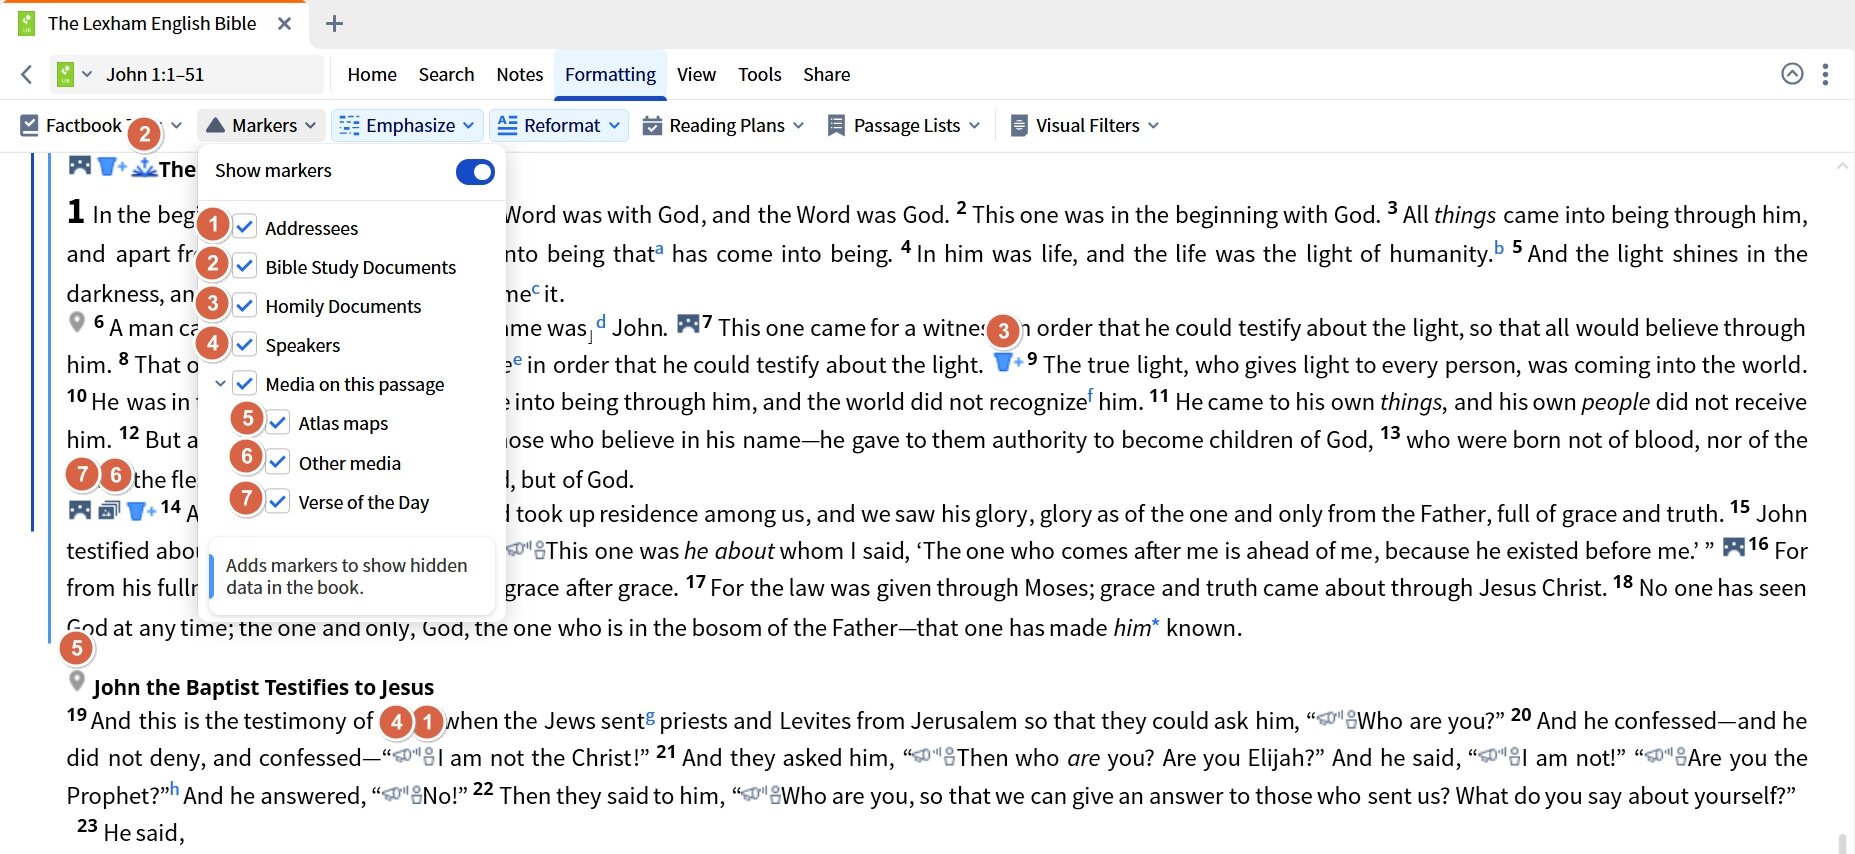
Task: Uncheck the Addressees marker checkbox
Action: coord(245,227)
